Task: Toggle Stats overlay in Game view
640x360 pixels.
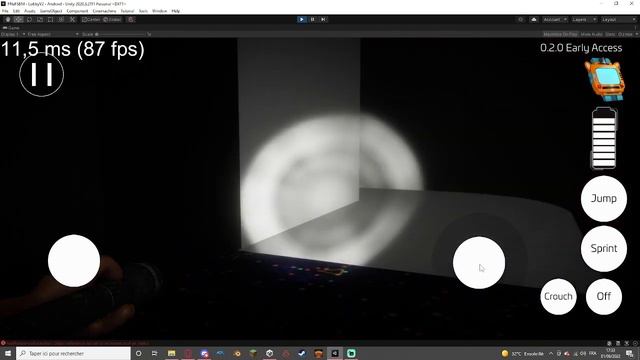Action: 610,34
